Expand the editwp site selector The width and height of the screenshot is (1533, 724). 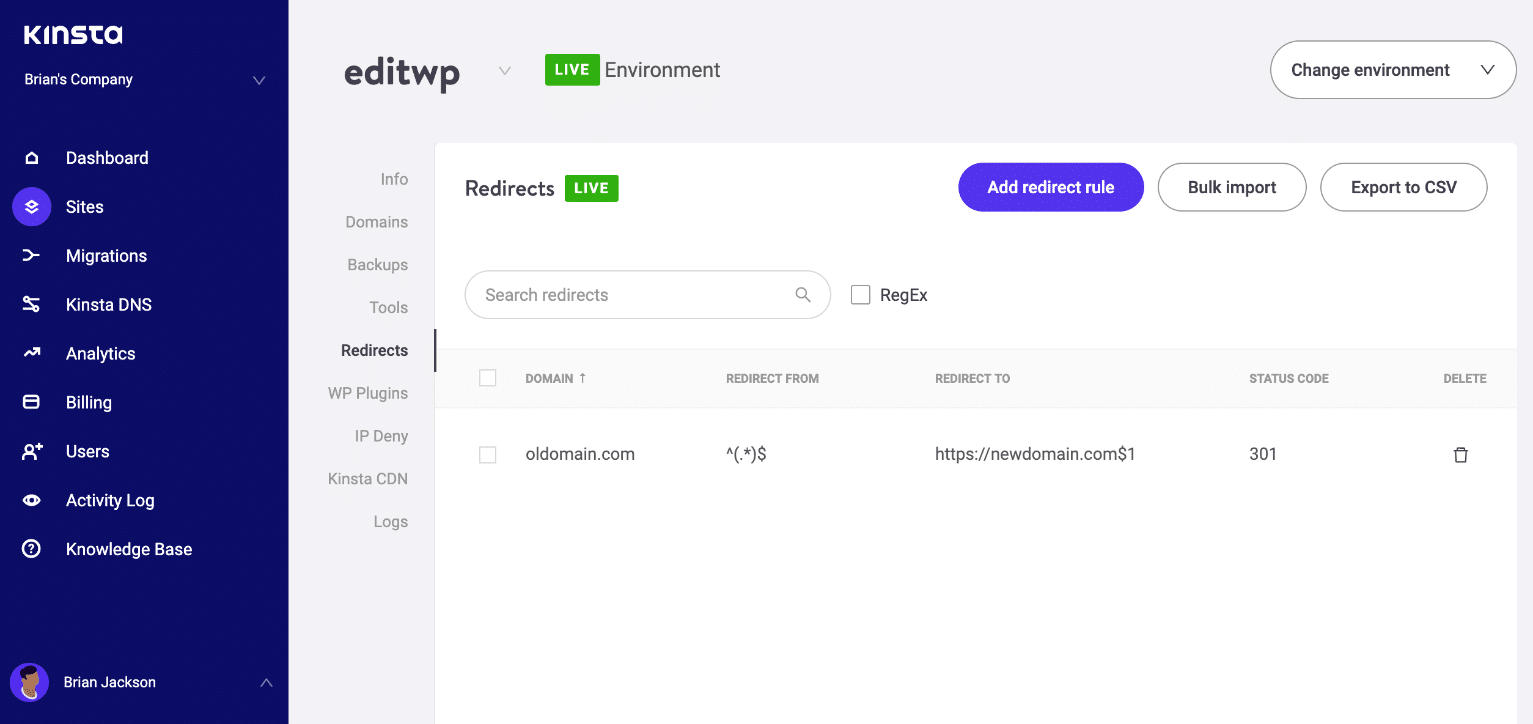[504, 70]
